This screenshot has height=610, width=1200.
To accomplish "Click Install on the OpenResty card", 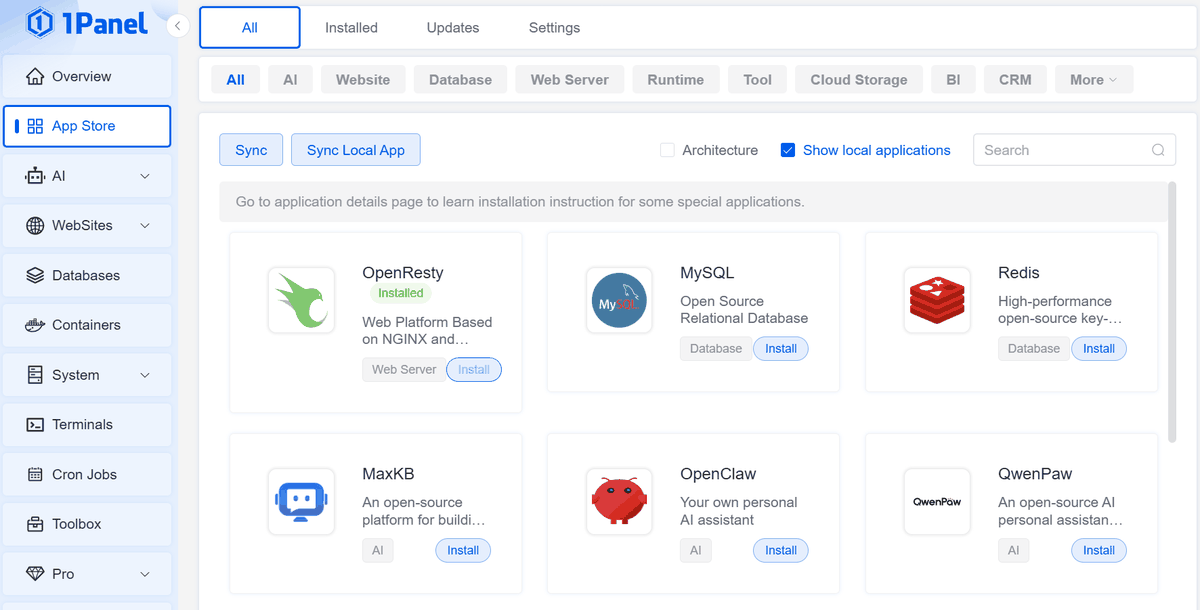I will click(x=474, y=370).
